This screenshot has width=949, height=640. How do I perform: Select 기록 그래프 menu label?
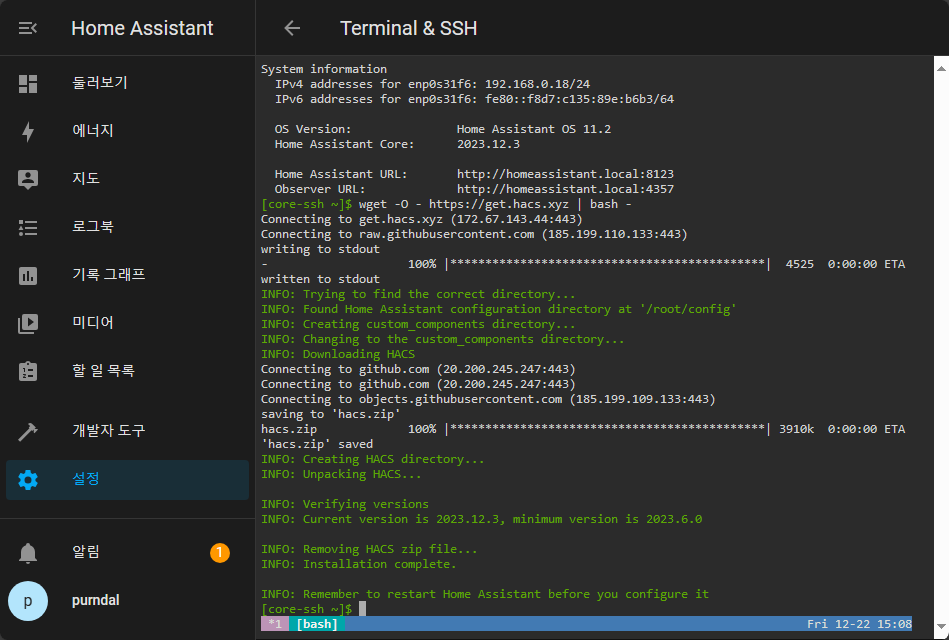(x=109, y=274)
